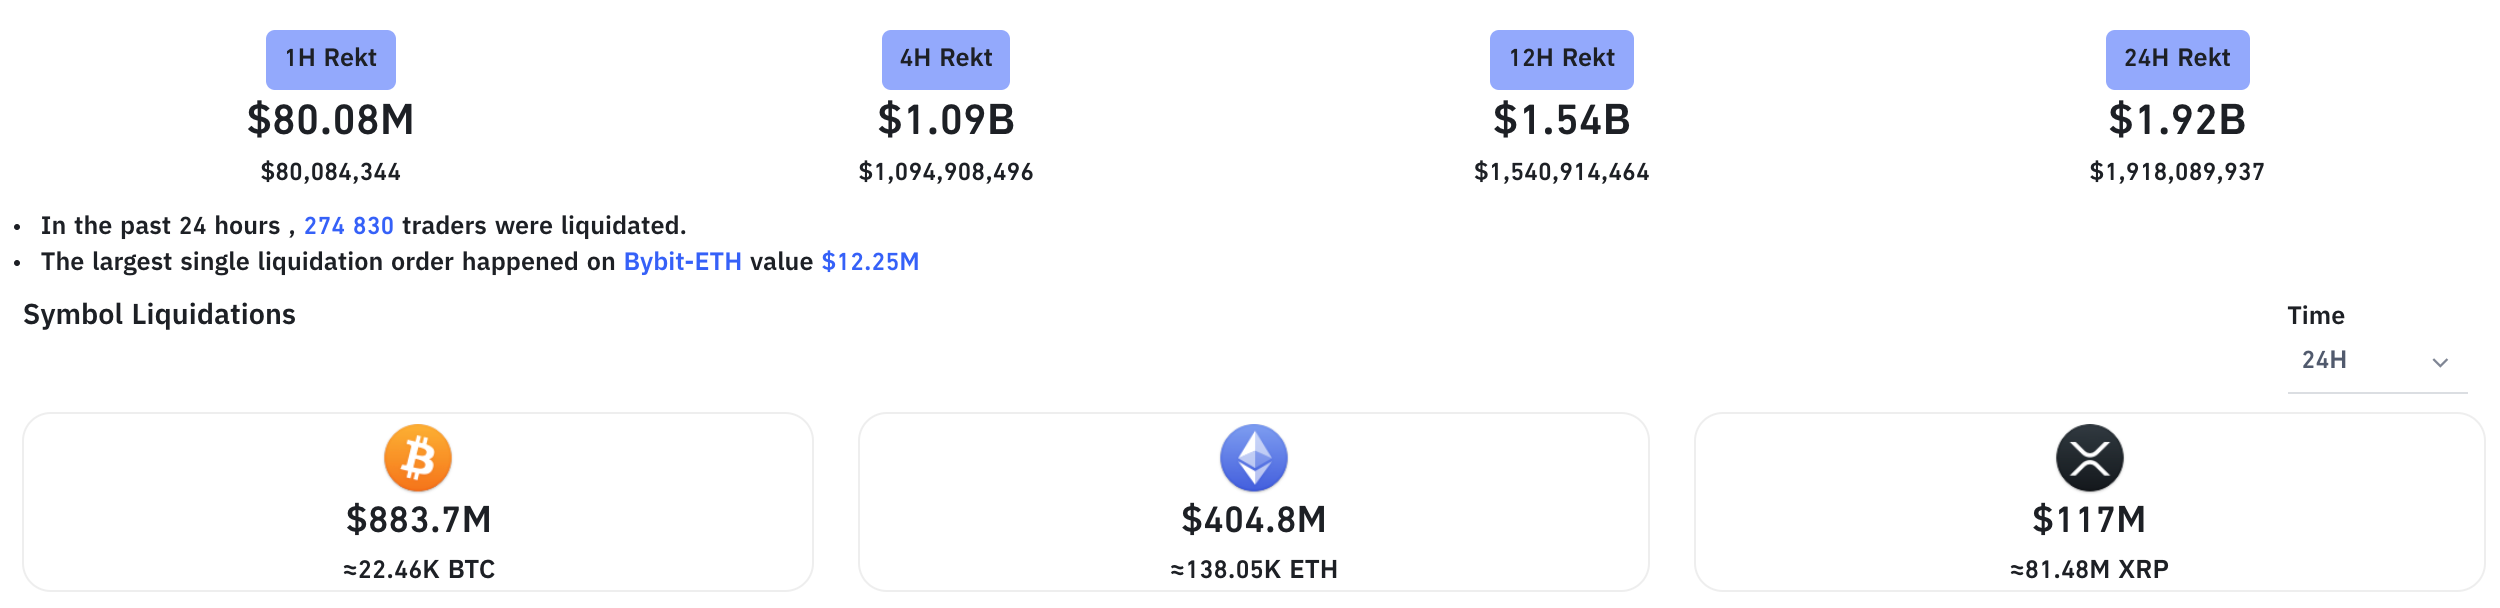This screenshot has width=2500, height=608.
Task: Click the Bitcoin coin icon
Action: 418,458
